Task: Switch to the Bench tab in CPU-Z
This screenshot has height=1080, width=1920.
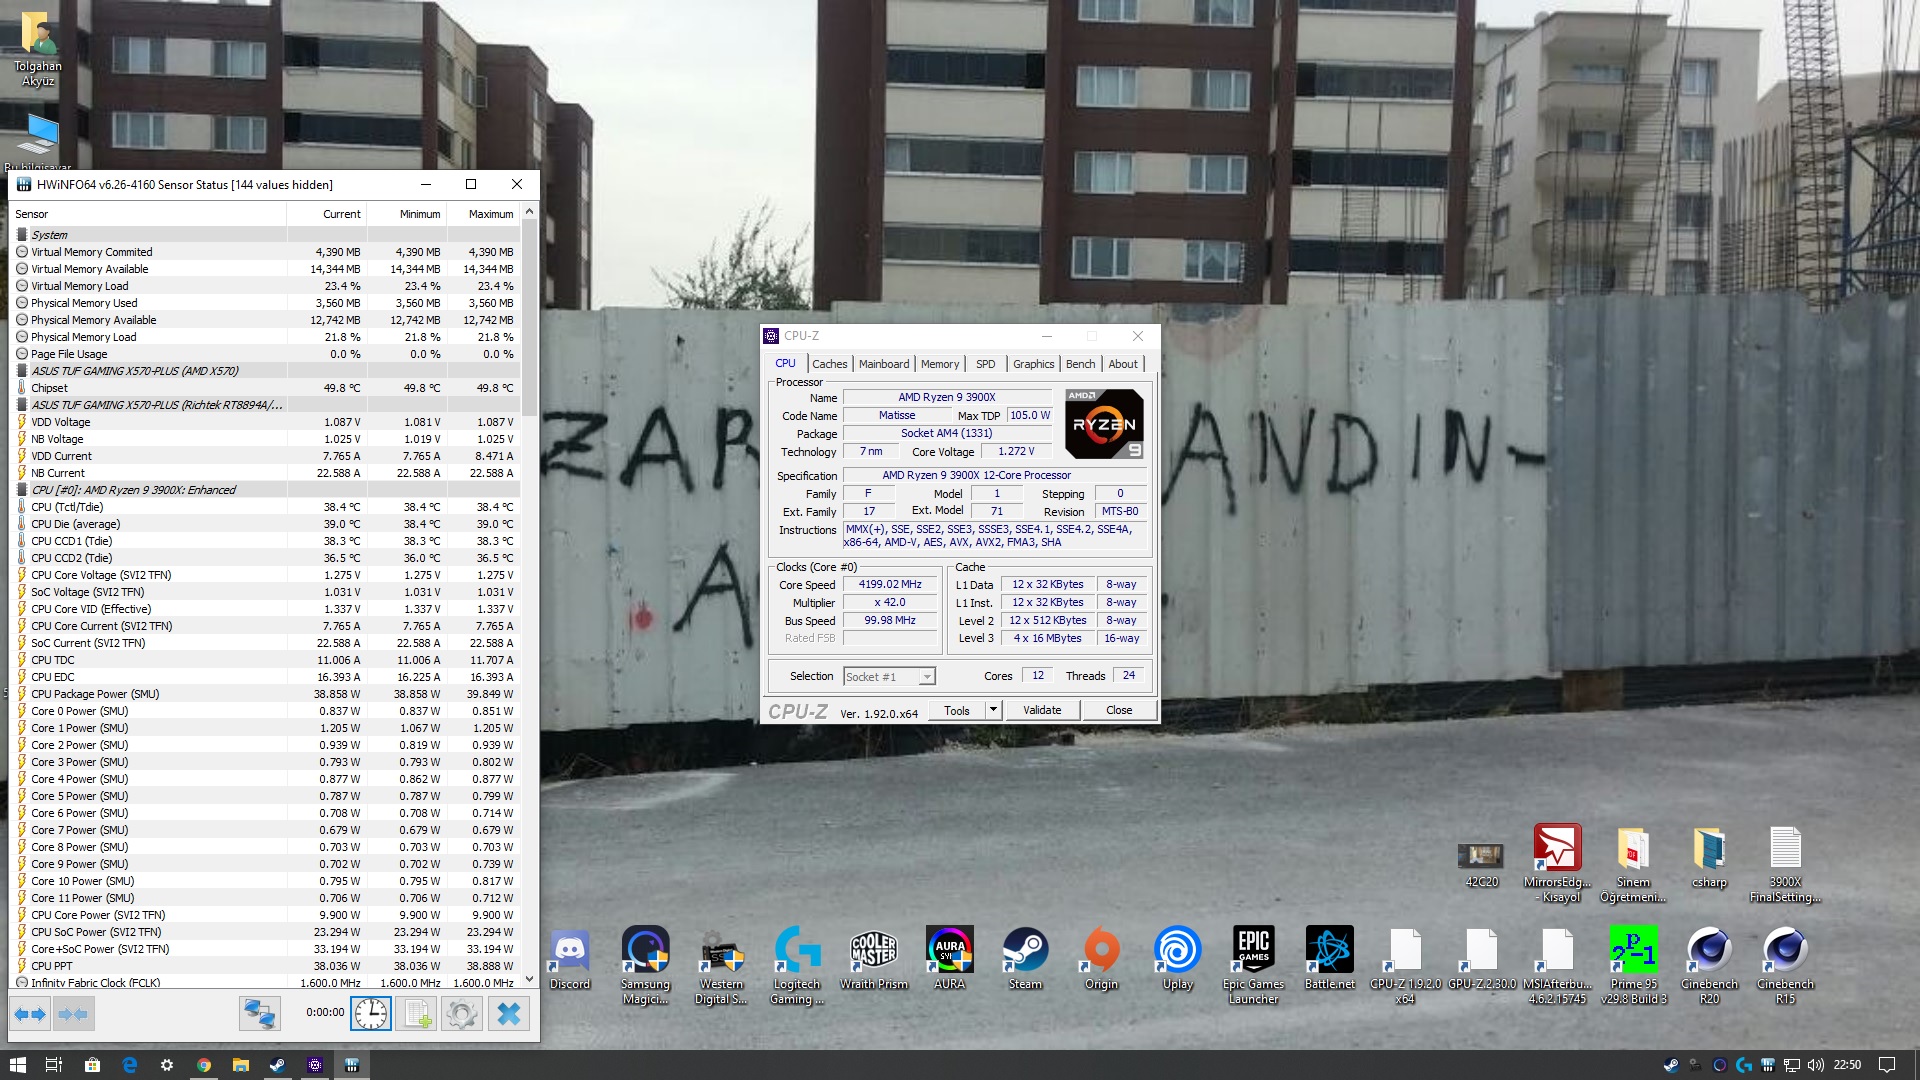Action: 1080,364
